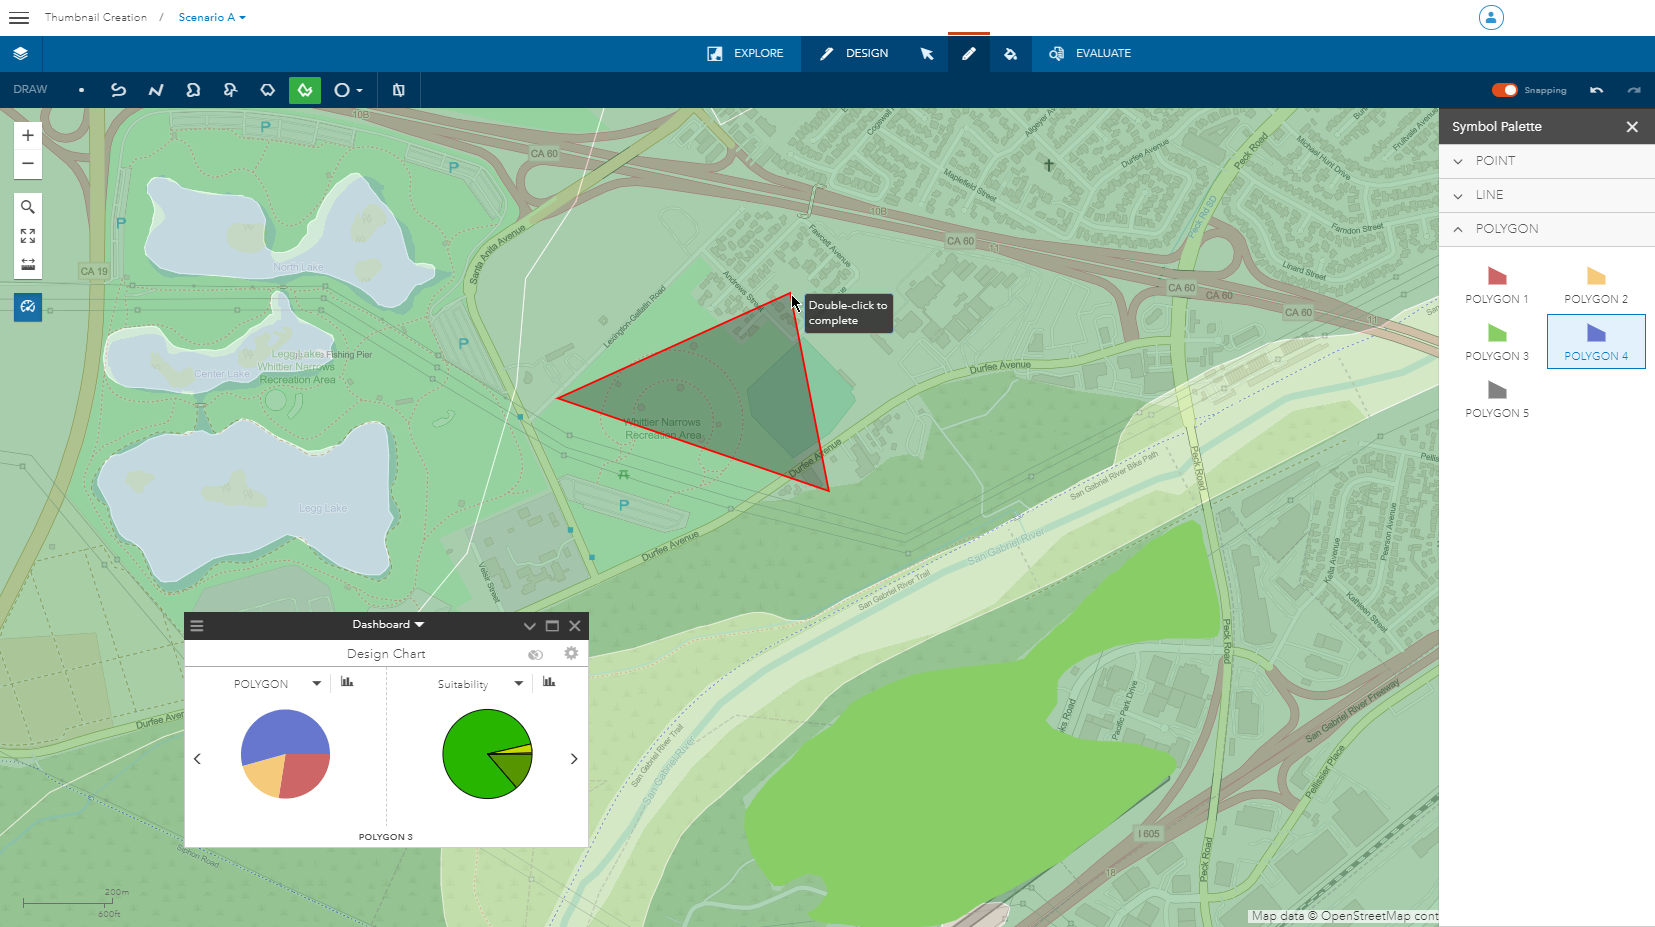
Task: Open the Suitability chart dropdown
Action: [518, 684]
